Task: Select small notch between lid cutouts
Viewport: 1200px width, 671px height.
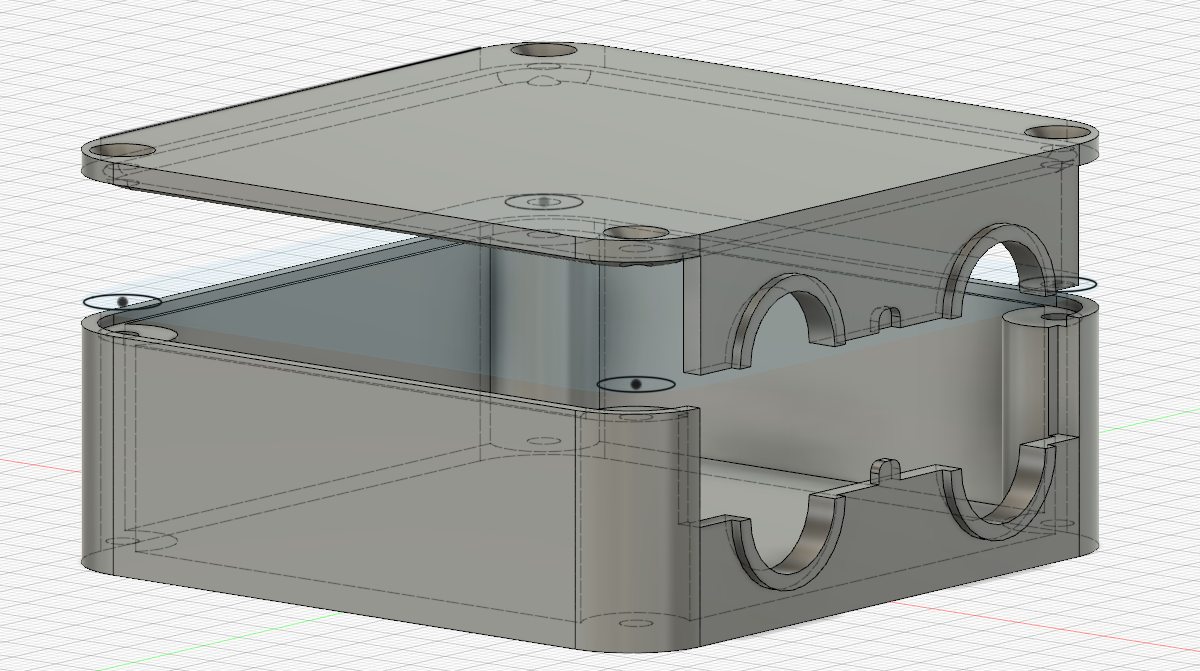Action: (888, 317)
